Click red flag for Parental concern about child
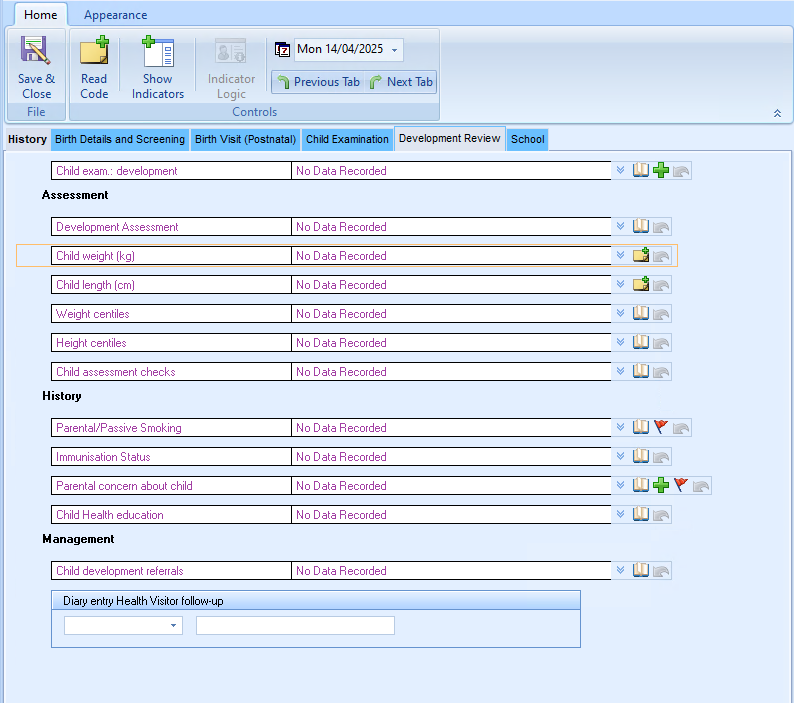This screenshot has height=703, width=794. click(x=681, y=485)
